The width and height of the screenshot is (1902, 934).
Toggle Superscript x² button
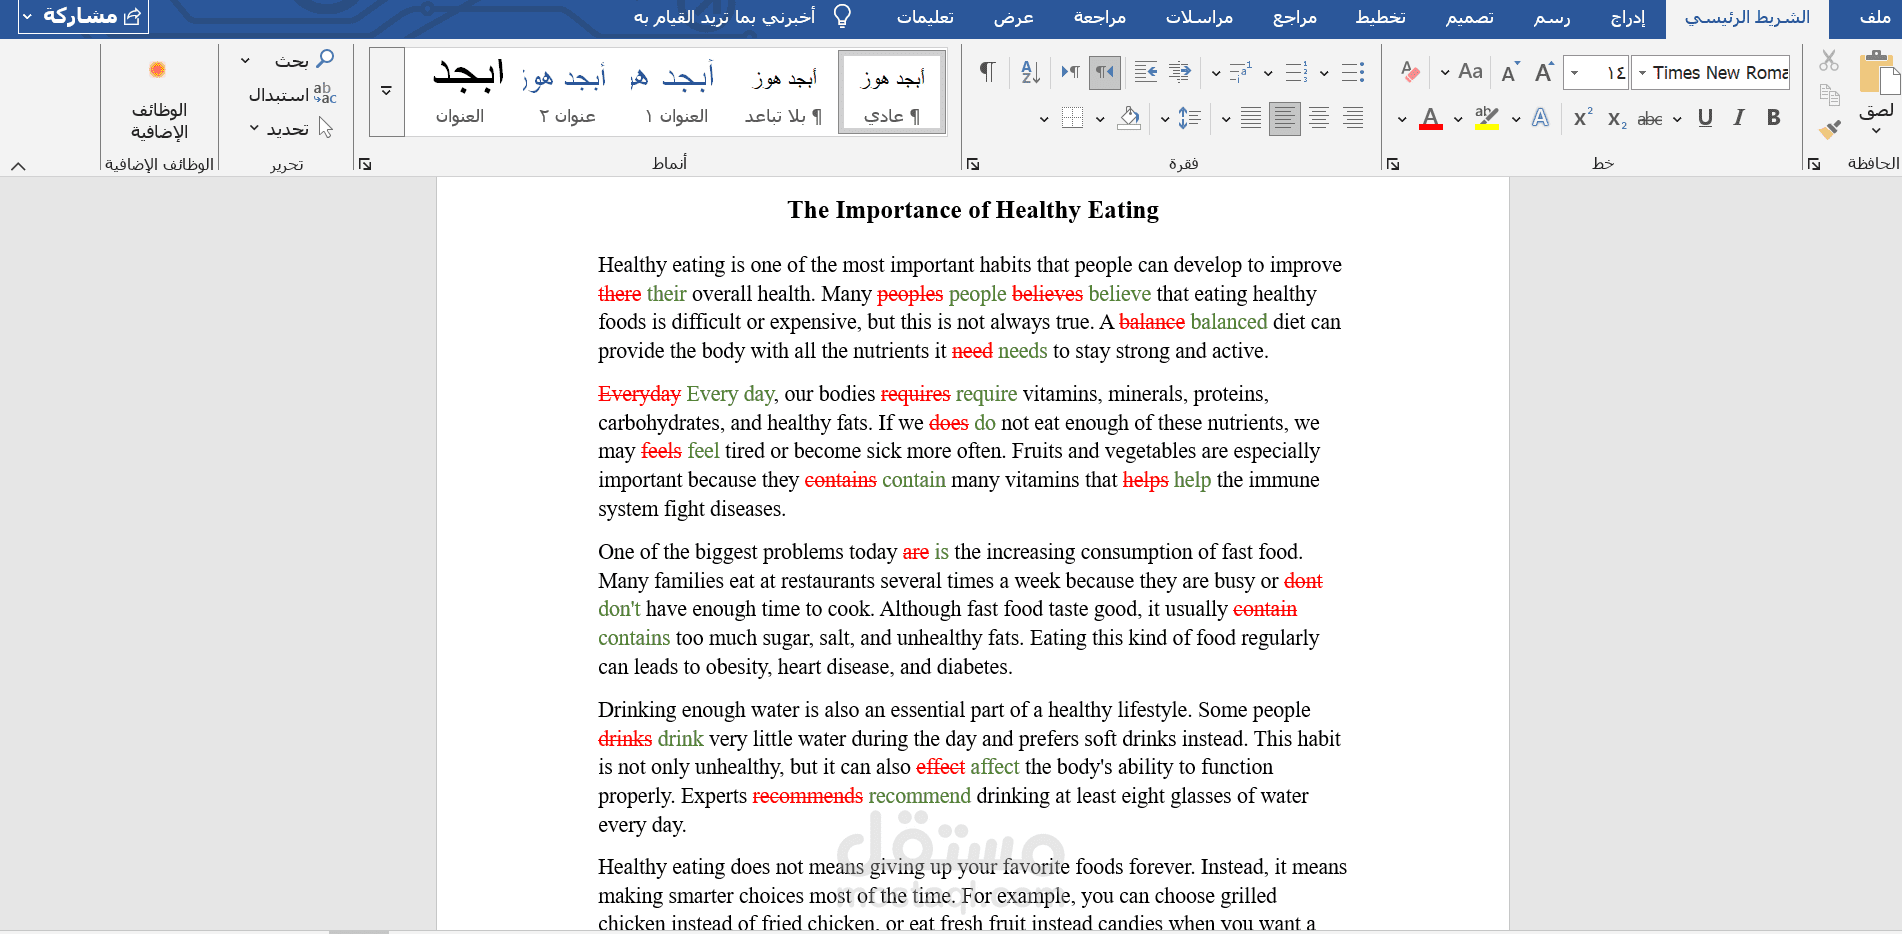tap(1583, 118)
